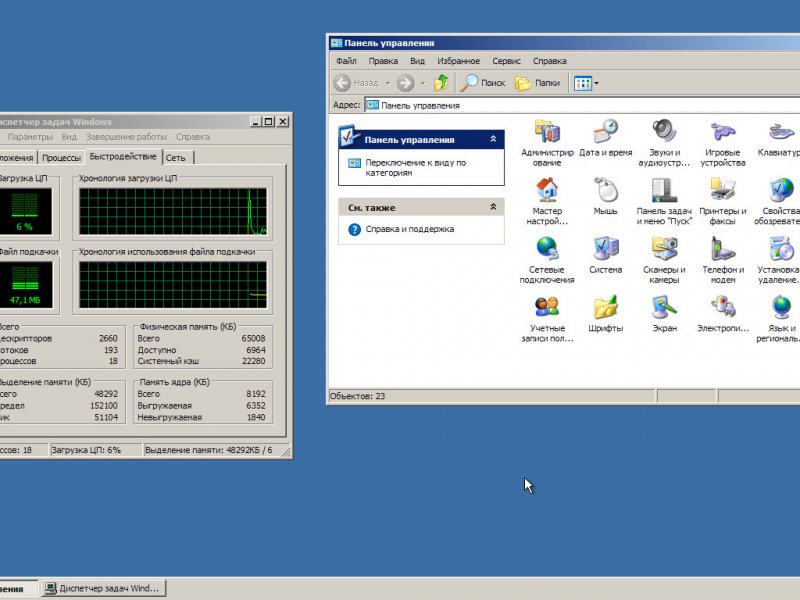
Task: Click the CPU history graph in Task Manager
Action: coord(172,211)
